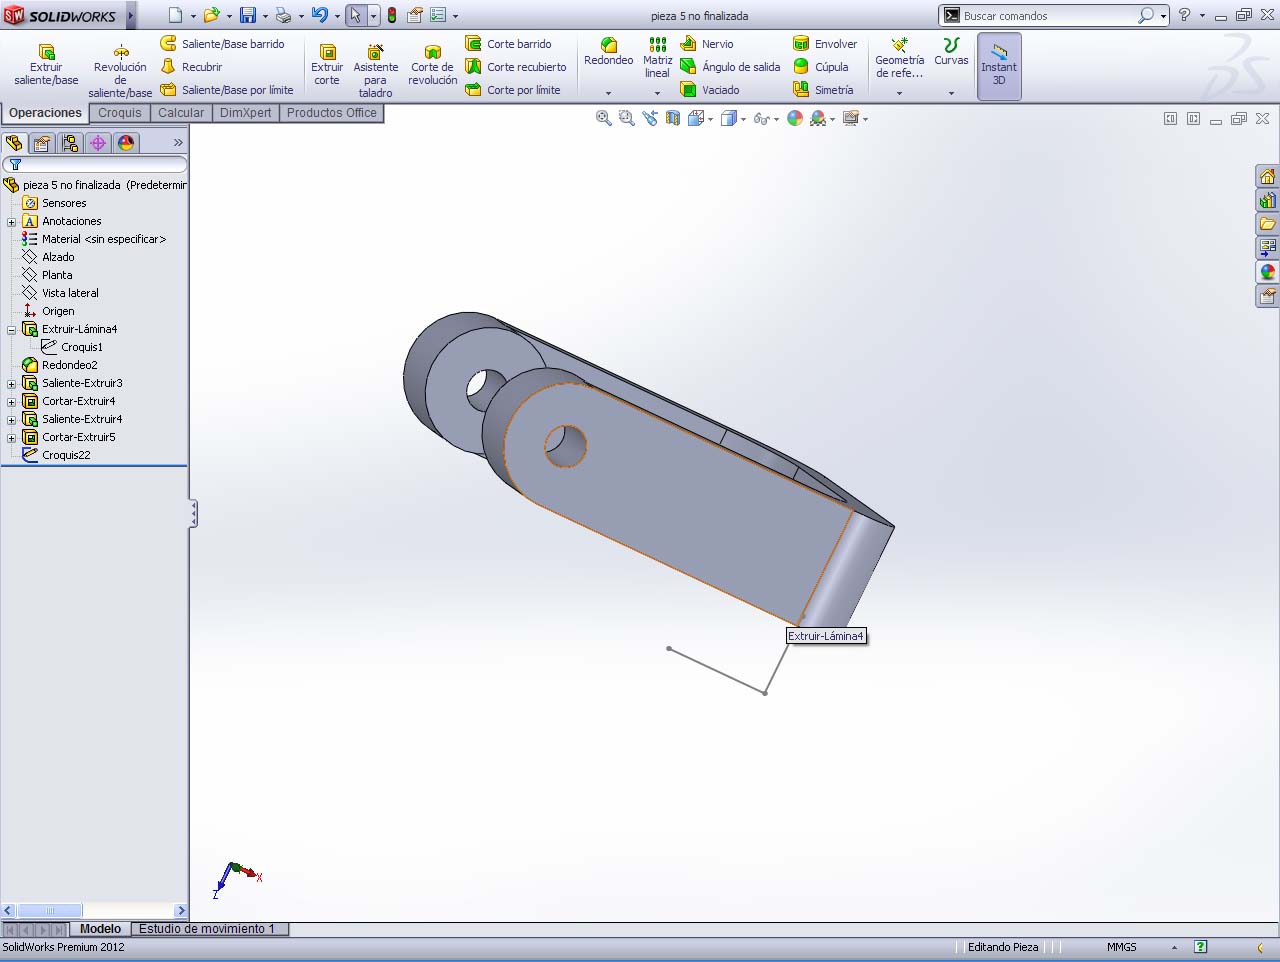
Task: Open the ConfigurationManager panel tab
Action: tap(70, 143)
